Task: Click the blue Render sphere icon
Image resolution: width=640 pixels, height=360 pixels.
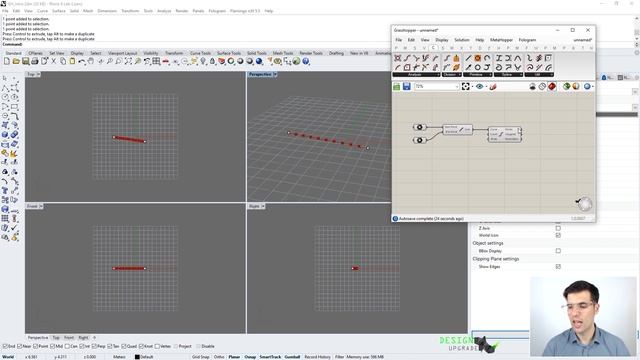Action: tap(259, 61)
